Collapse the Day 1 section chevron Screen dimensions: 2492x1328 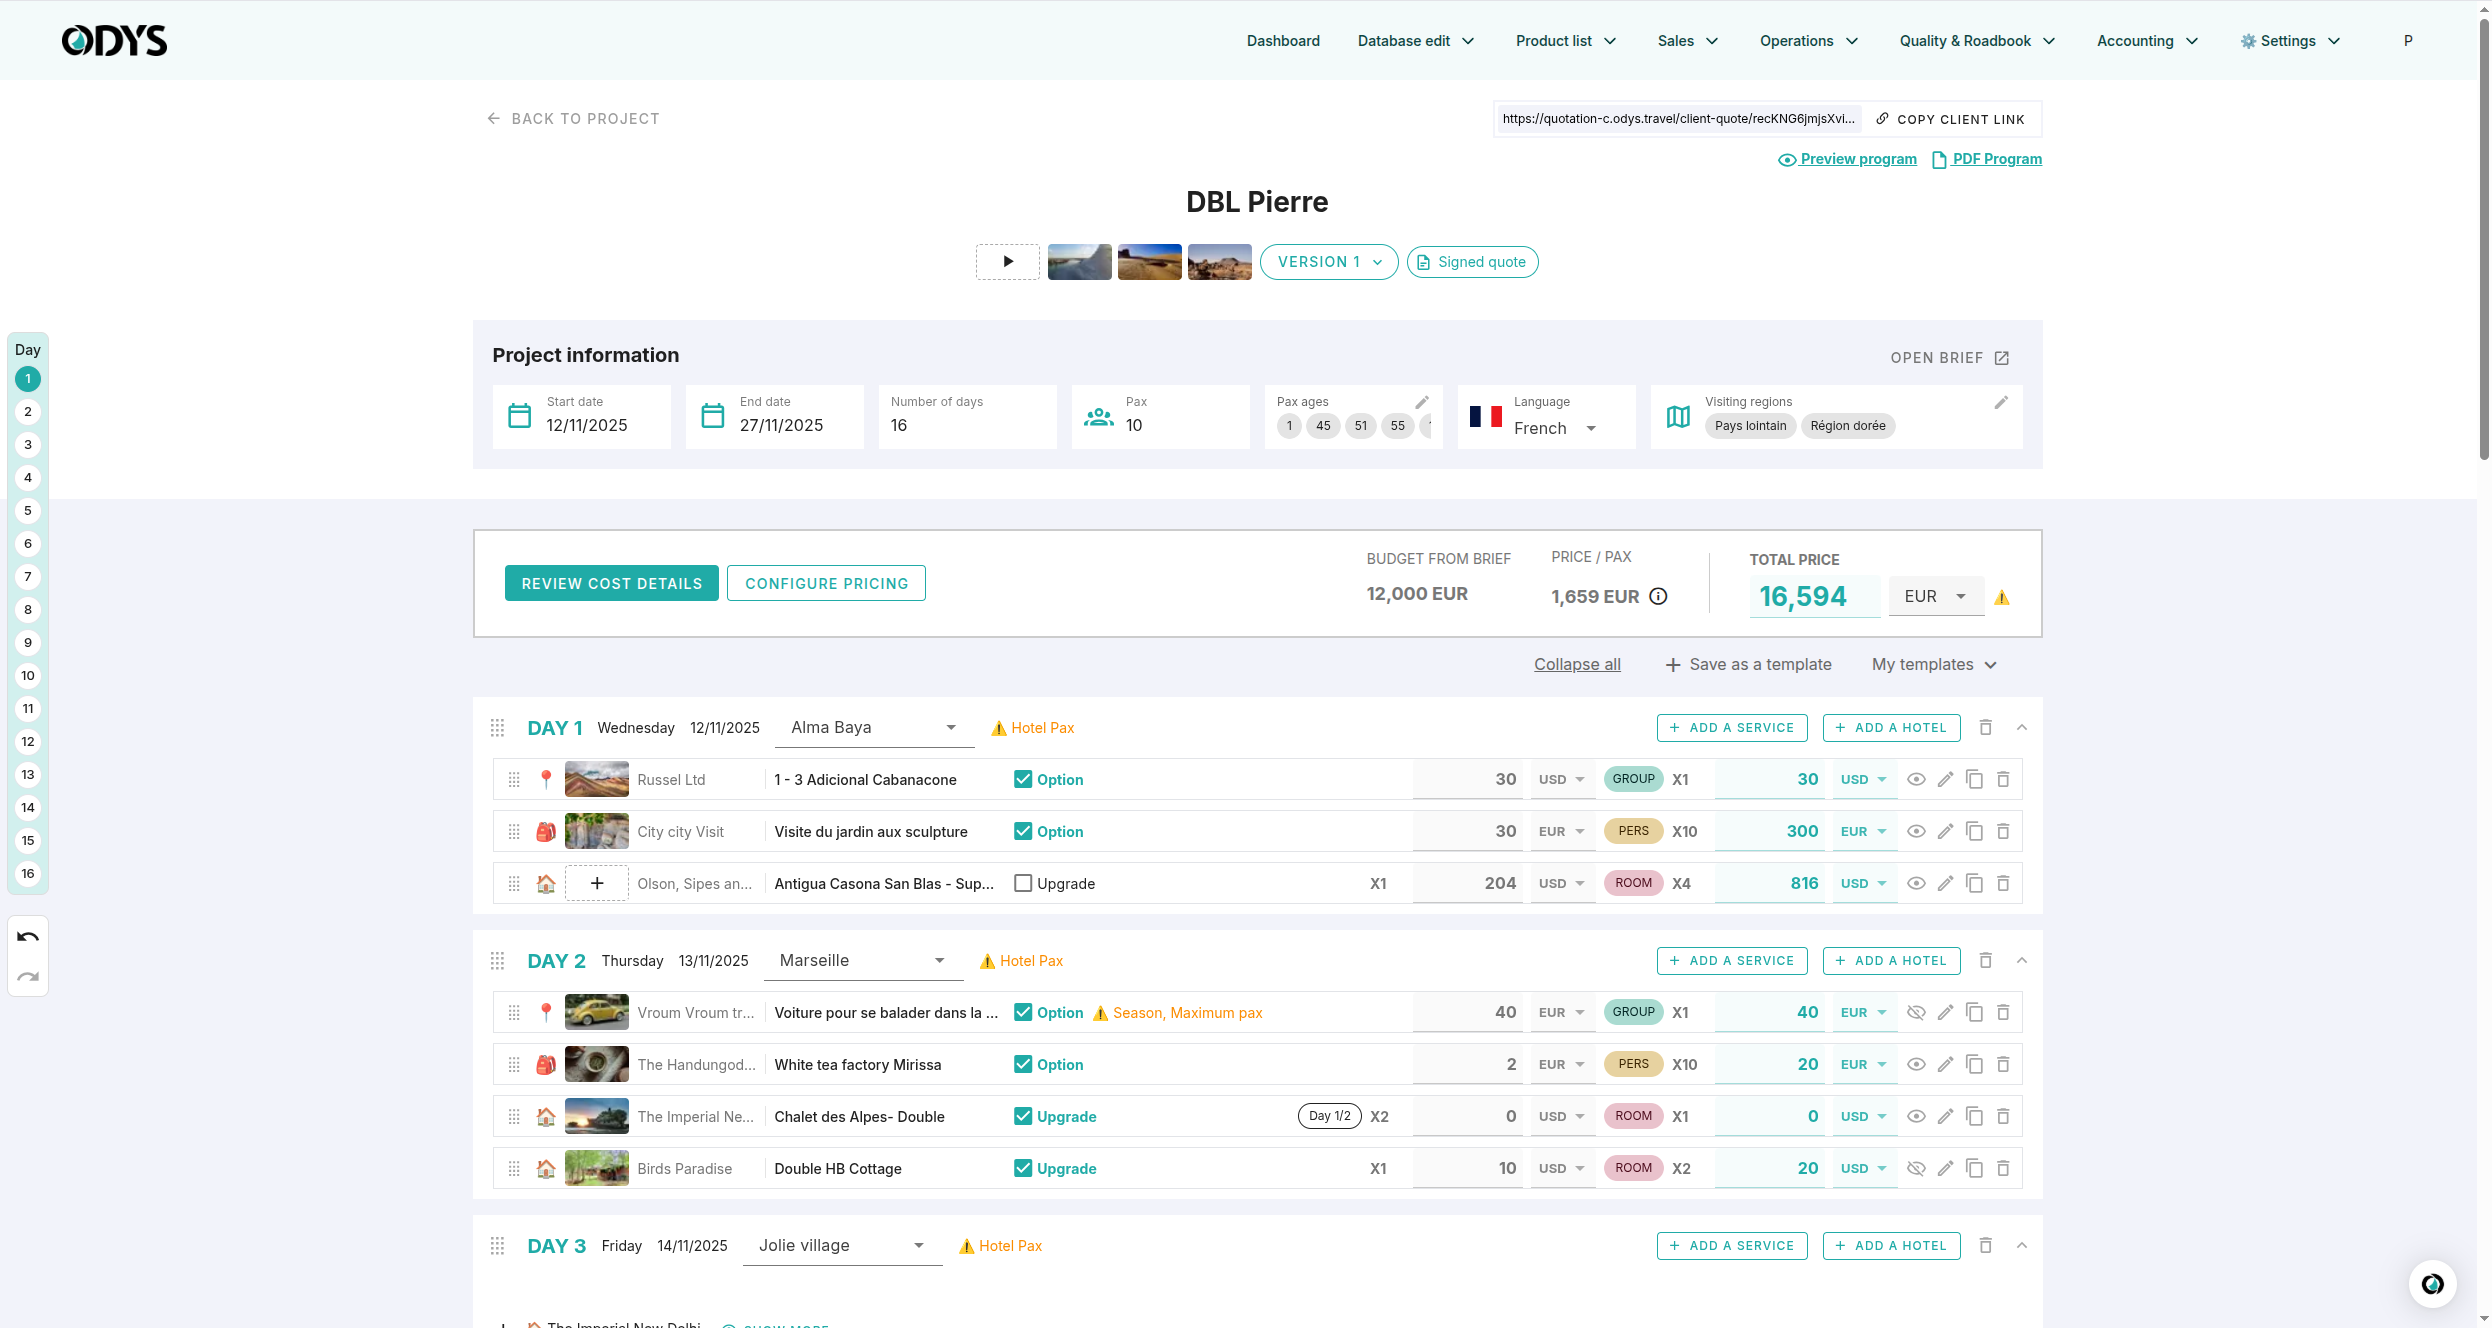click(x=2022, y=727)
